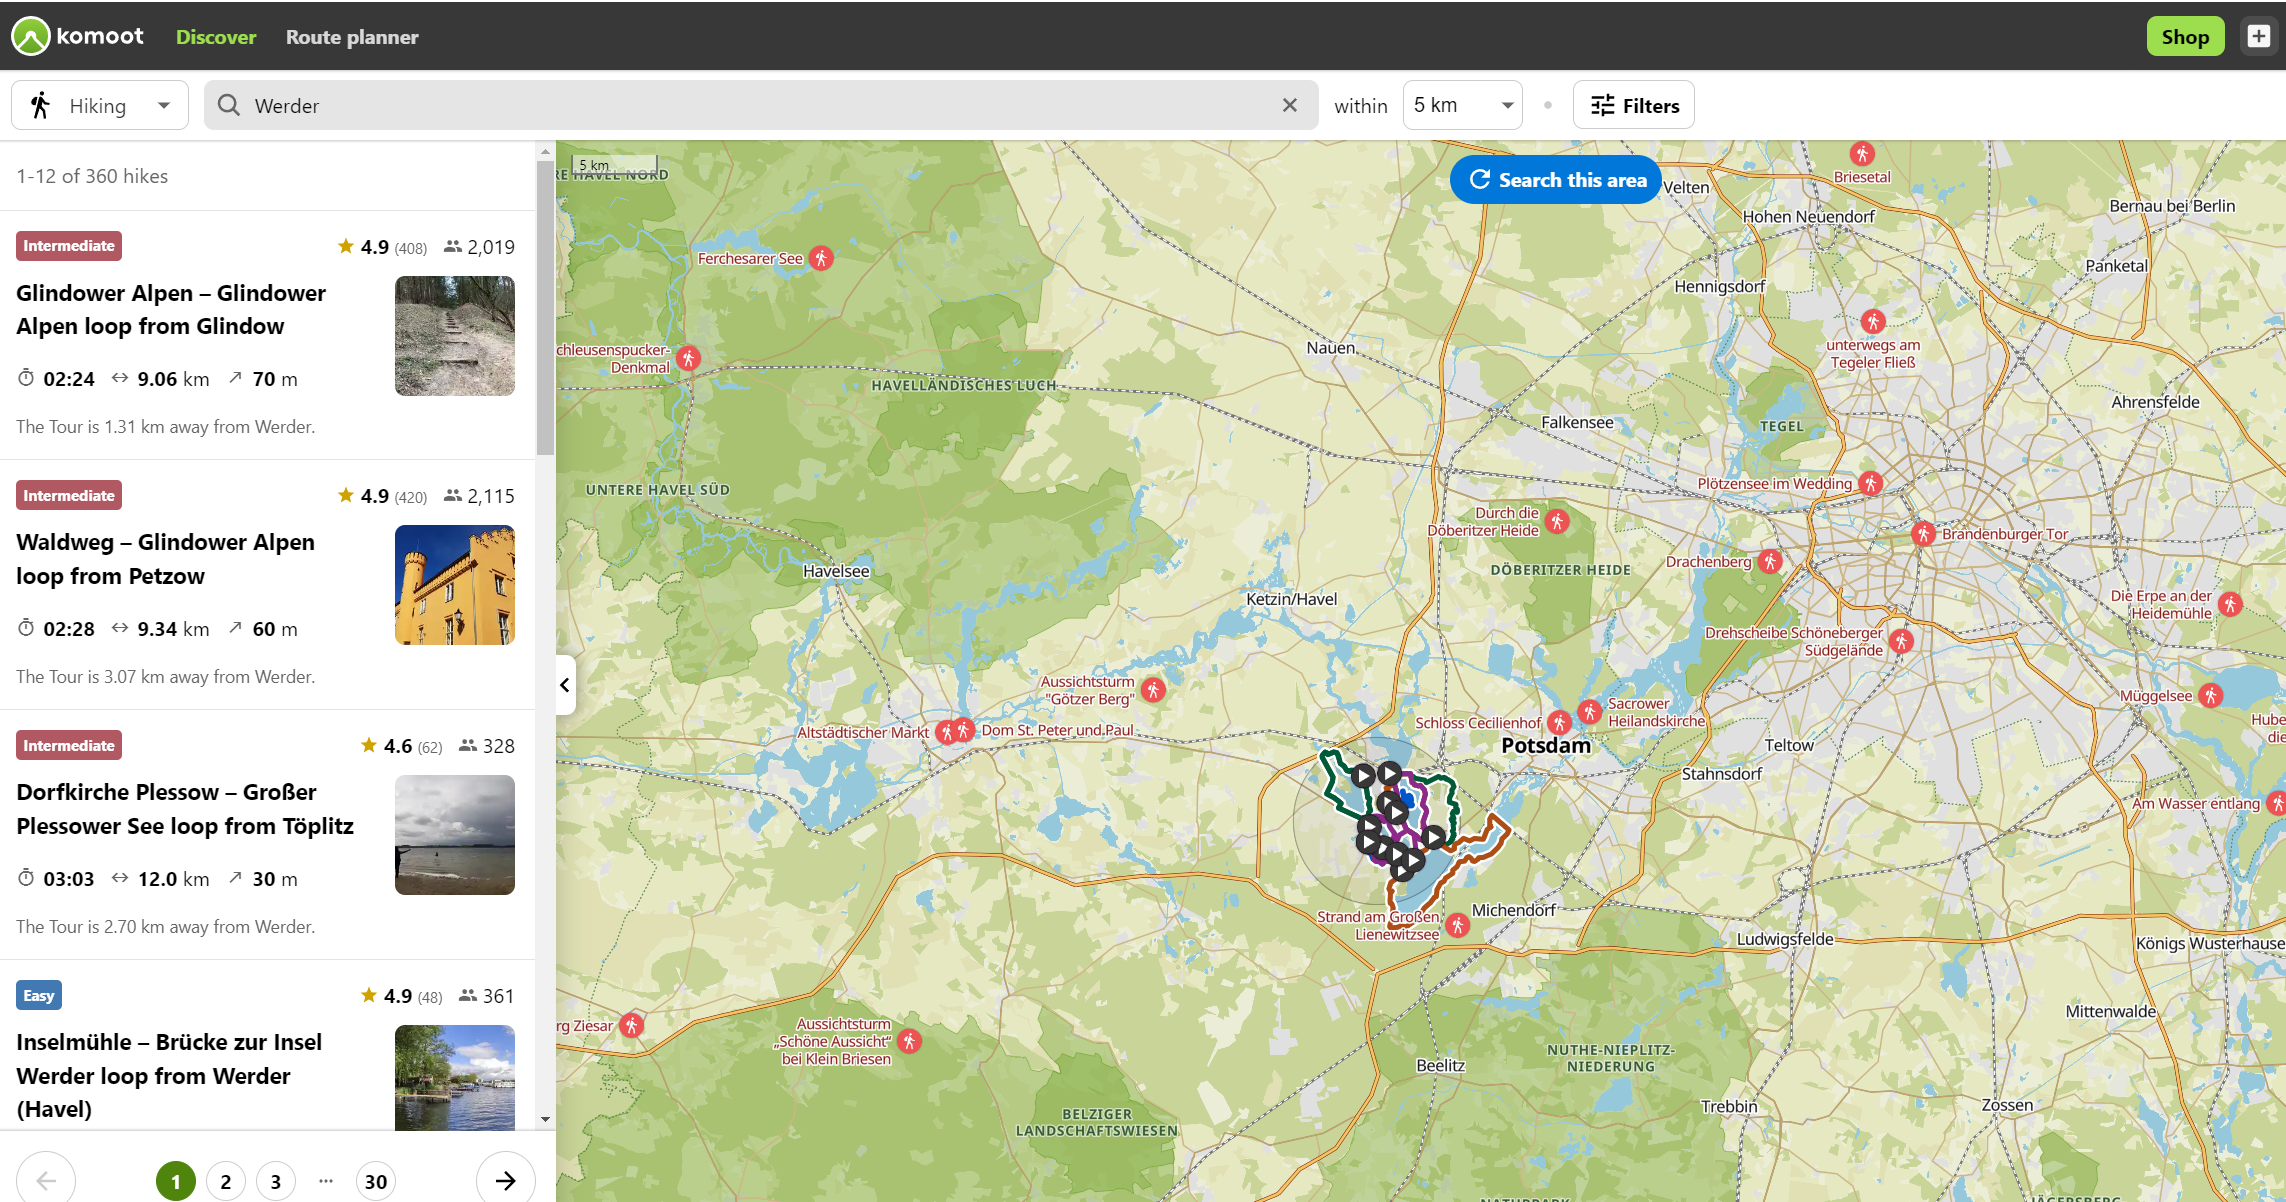Click Aussichtsturm Götzer Berg marker
The height and width of the screenshot is (1202, 2286).
click(x=1153, y=690)
